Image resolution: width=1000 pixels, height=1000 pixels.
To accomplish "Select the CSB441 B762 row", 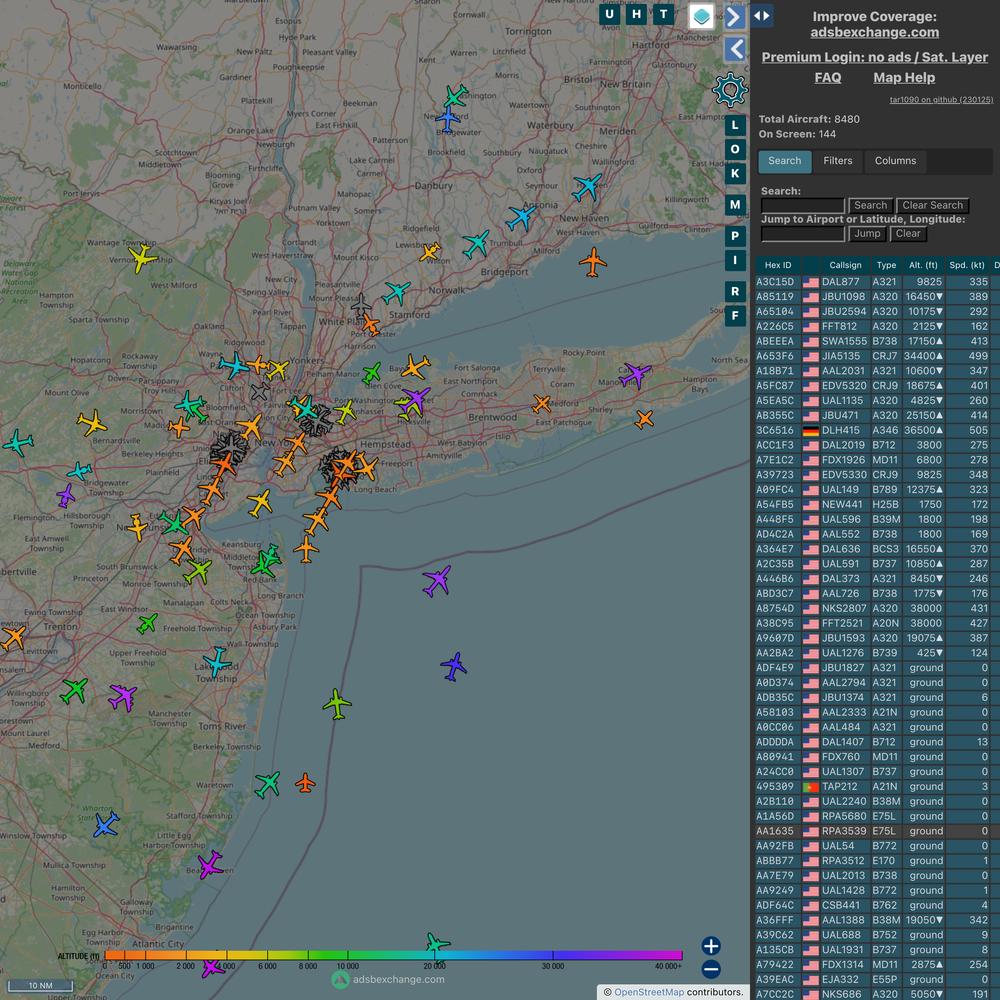I will 877,906.
